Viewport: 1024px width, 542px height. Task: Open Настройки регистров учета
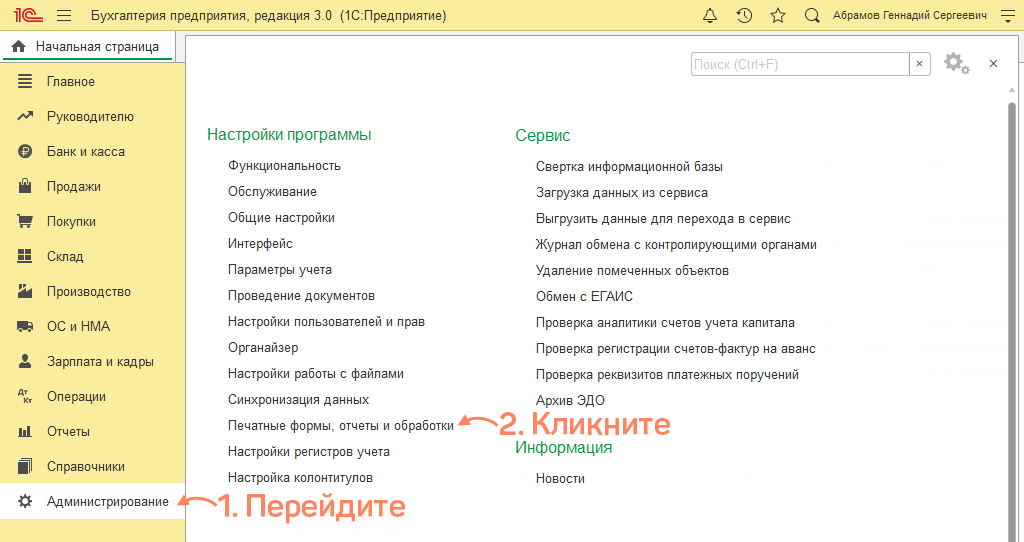click(x=309, y=451)
